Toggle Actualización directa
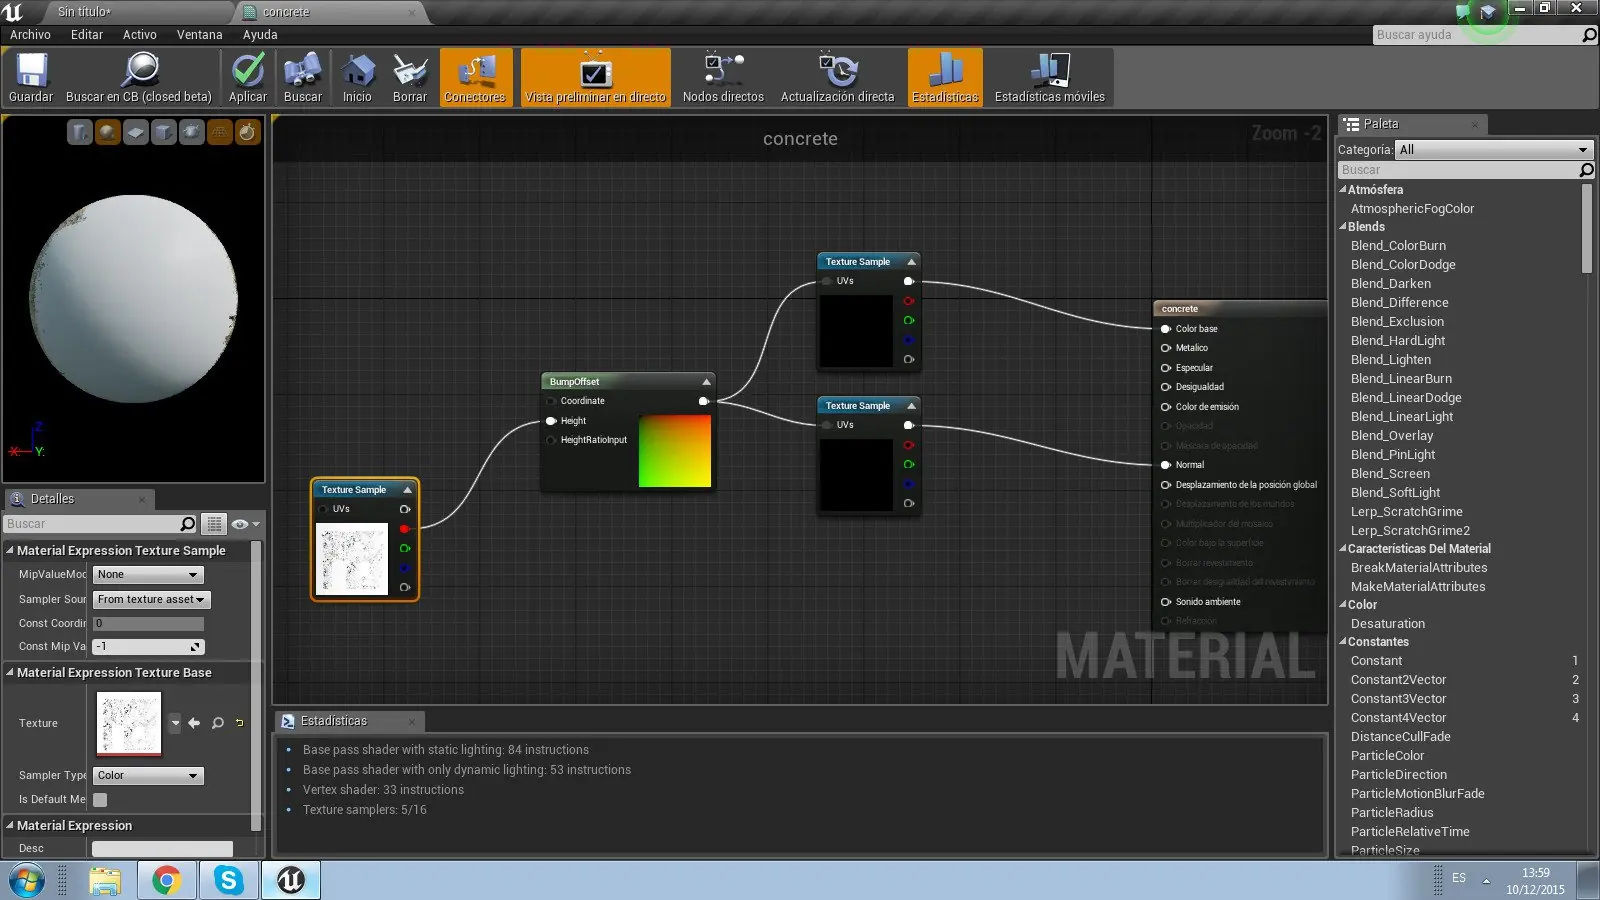The width and height of the screenshot is (1600, 900). [837, 78]
